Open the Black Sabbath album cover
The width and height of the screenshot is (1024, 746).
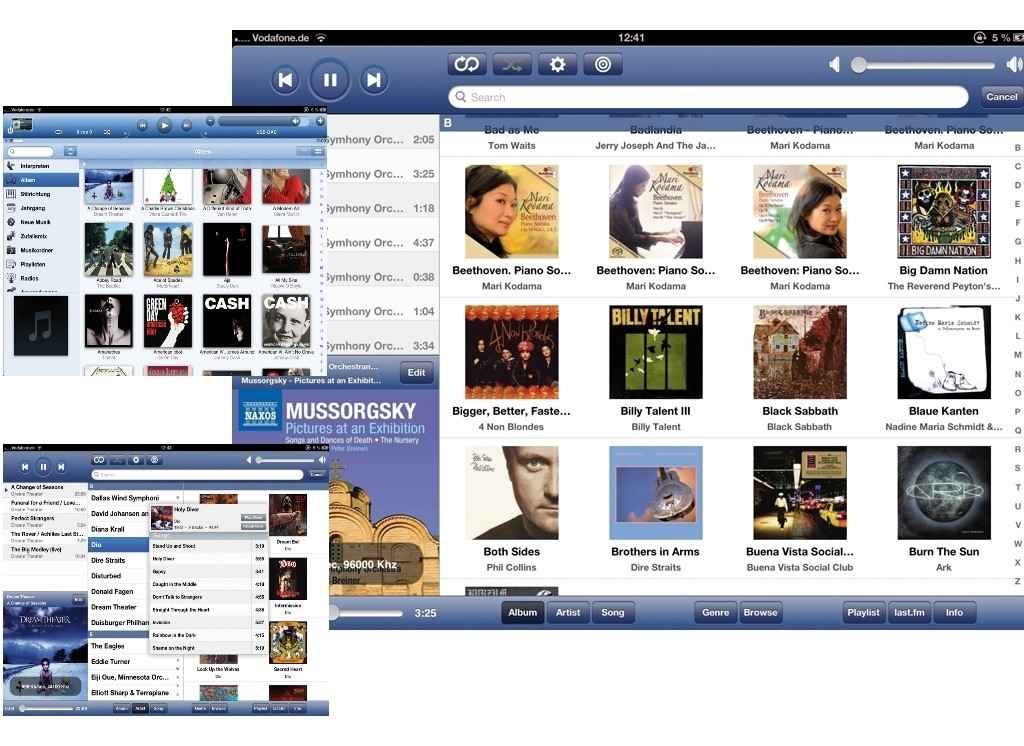(x=799, y=352)
